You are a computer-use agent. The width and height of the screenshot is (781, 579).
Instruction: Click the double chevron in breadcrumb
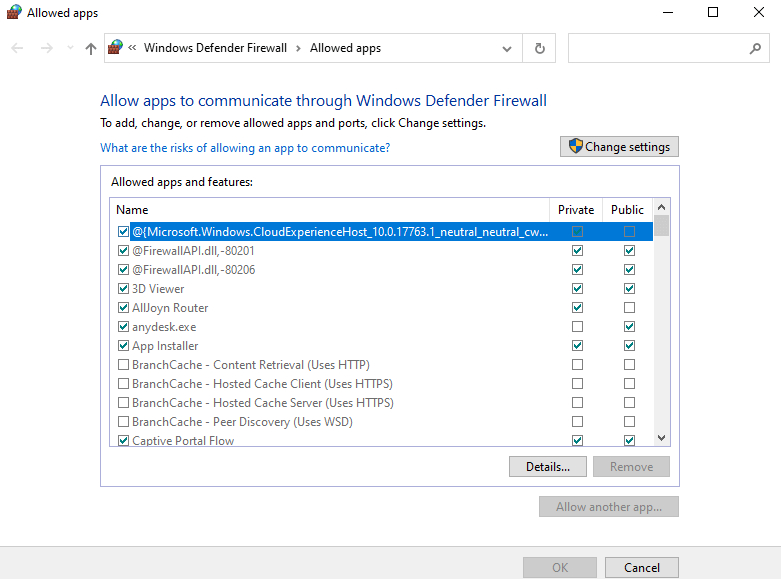coord(132,48)
